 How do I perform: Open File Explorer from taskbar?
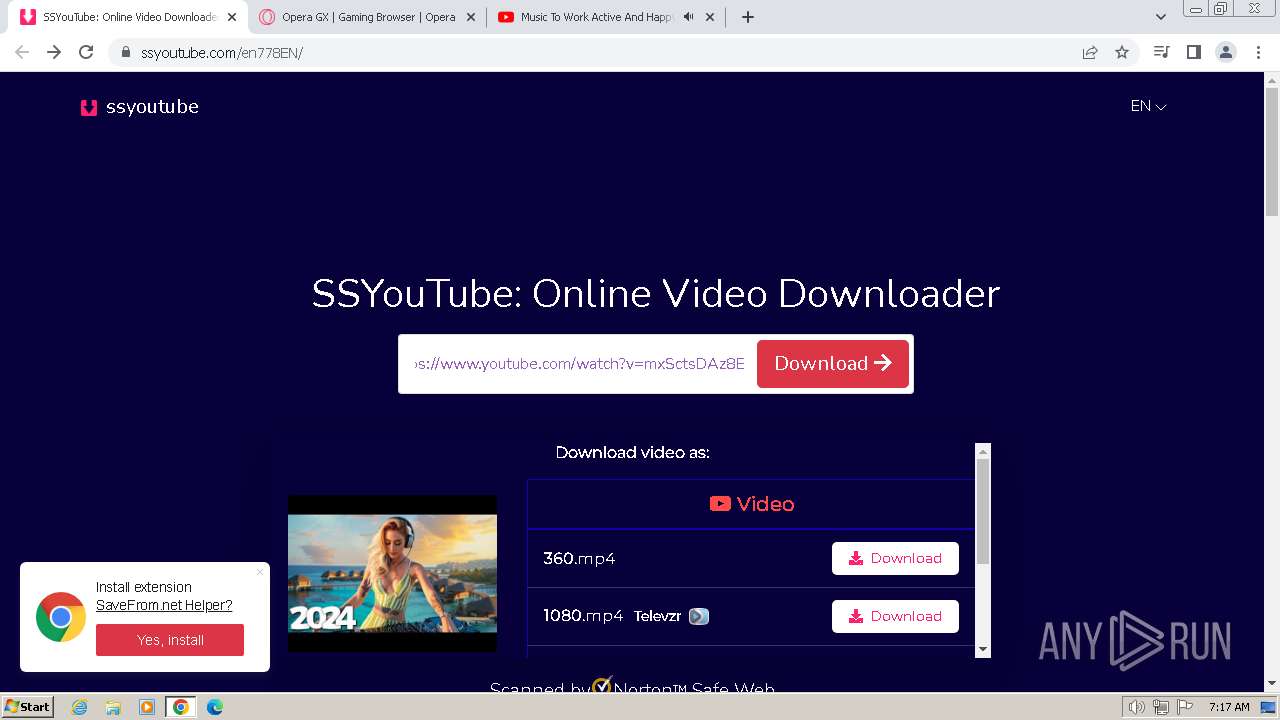113,707
